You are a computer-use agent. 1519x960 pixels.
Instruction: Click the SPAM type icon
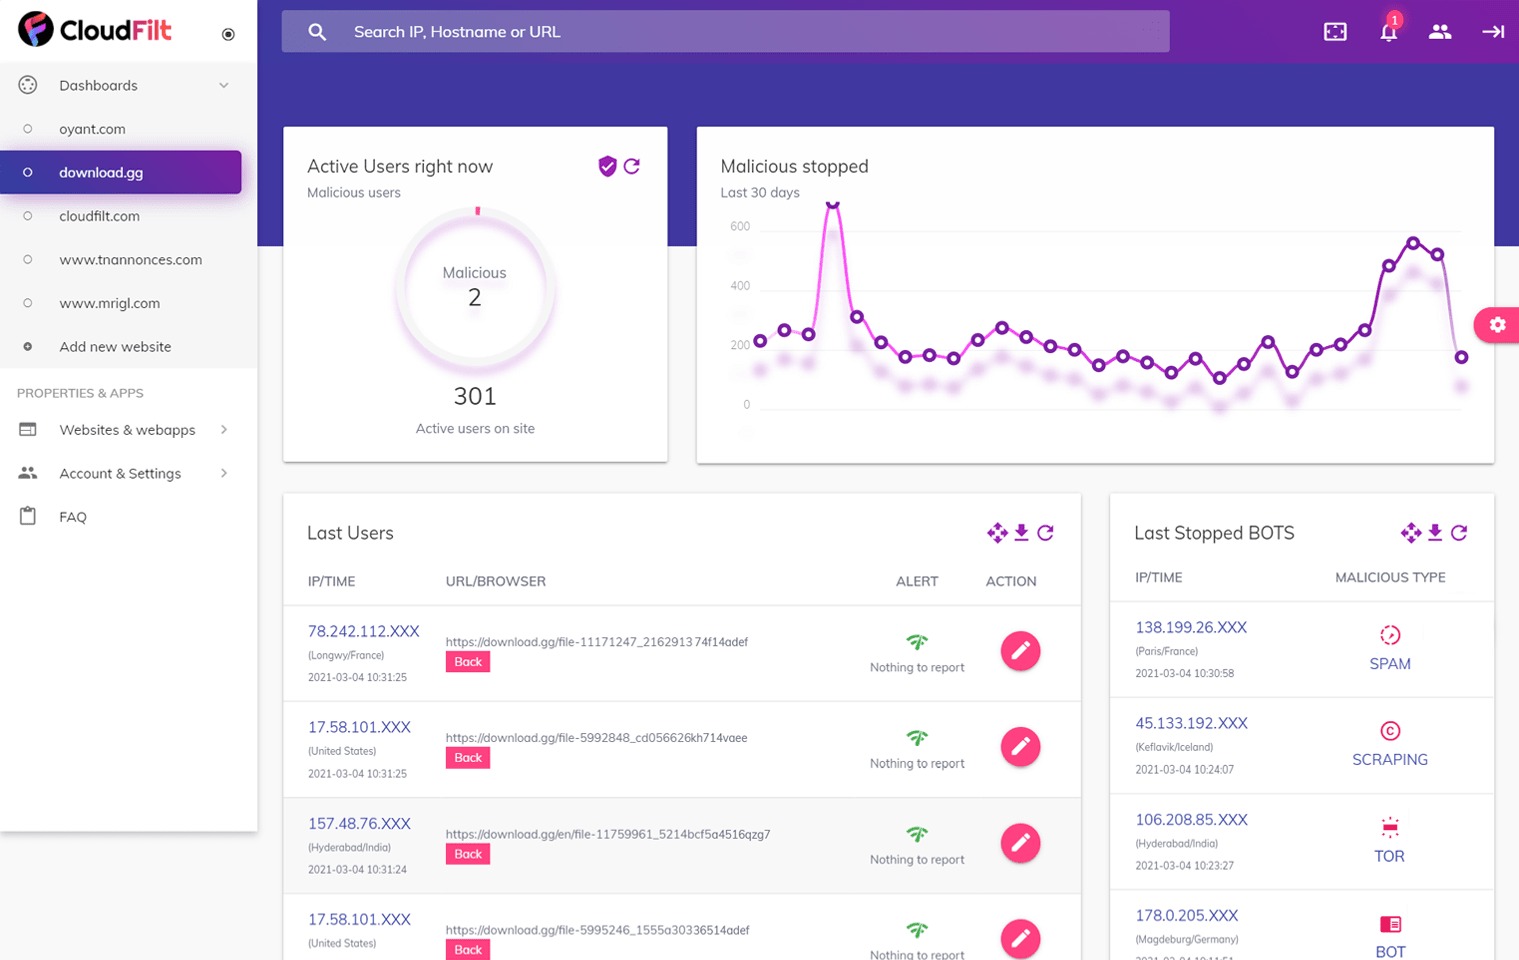click(1390, 635)
